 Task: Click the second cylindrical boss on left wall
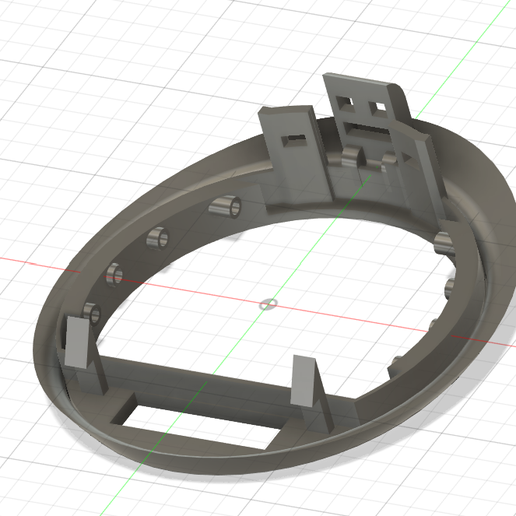pos(158,239)
